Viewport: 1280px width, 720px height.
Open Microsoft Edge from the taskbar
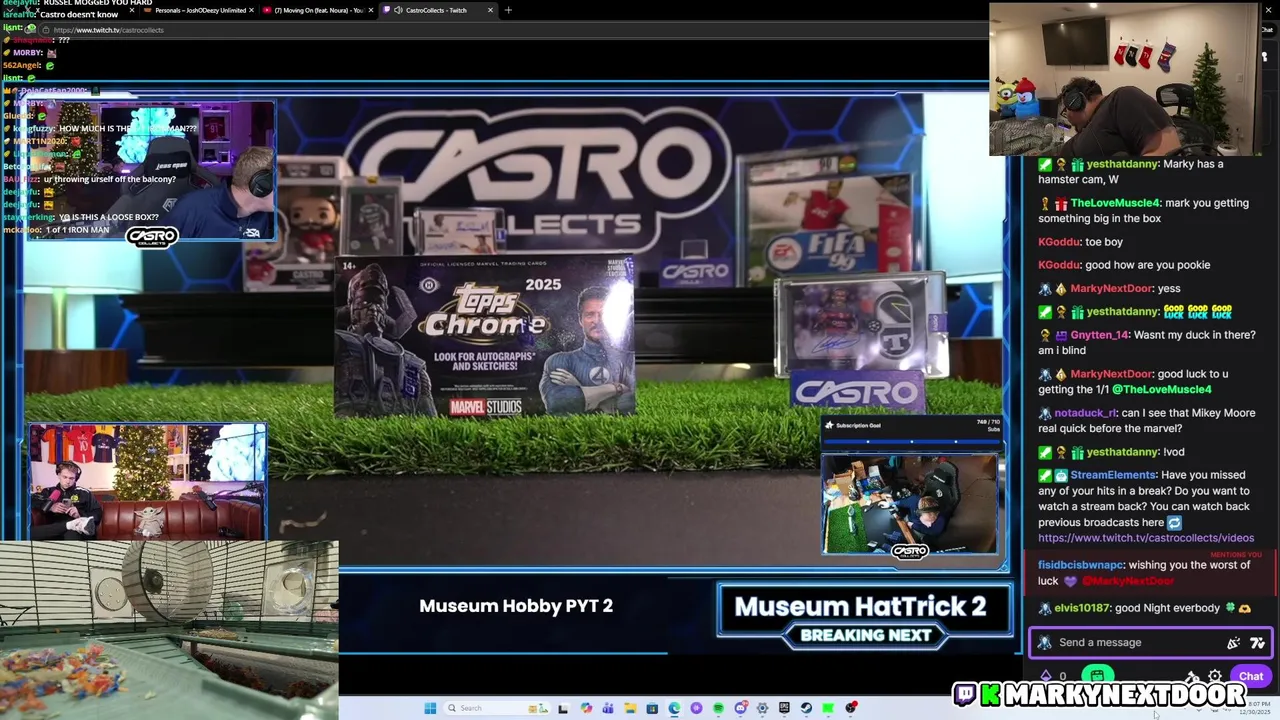coord(674,708)
